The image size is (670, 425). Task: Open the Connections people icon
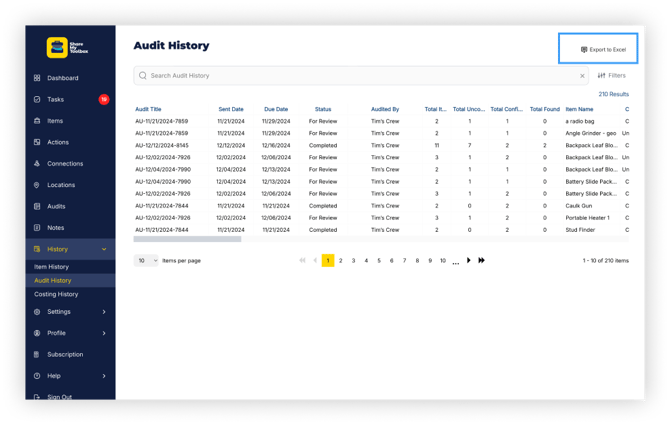tap(37, 163)
